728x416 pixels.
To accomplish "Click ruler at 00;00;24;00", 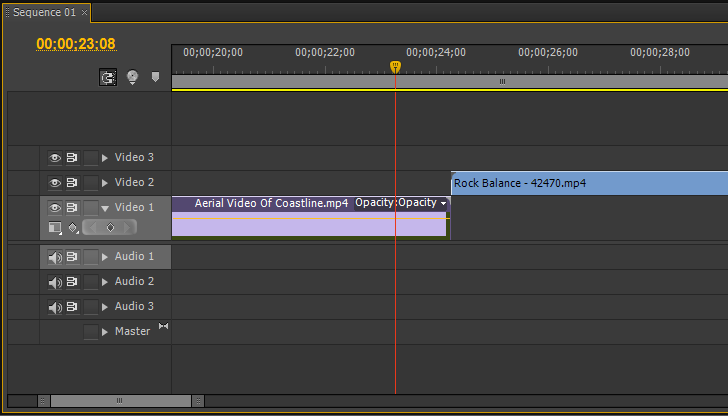I will [436, 52].
